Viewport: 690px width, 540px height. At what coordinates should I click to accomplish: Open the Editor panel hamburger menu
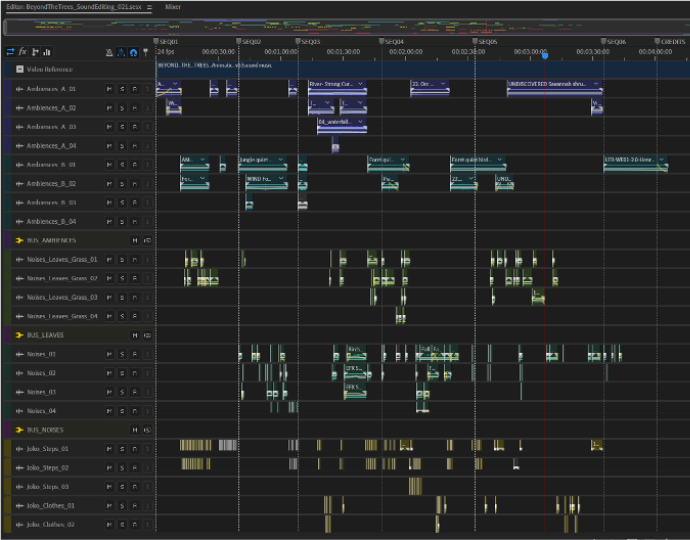tap(149, 7)
